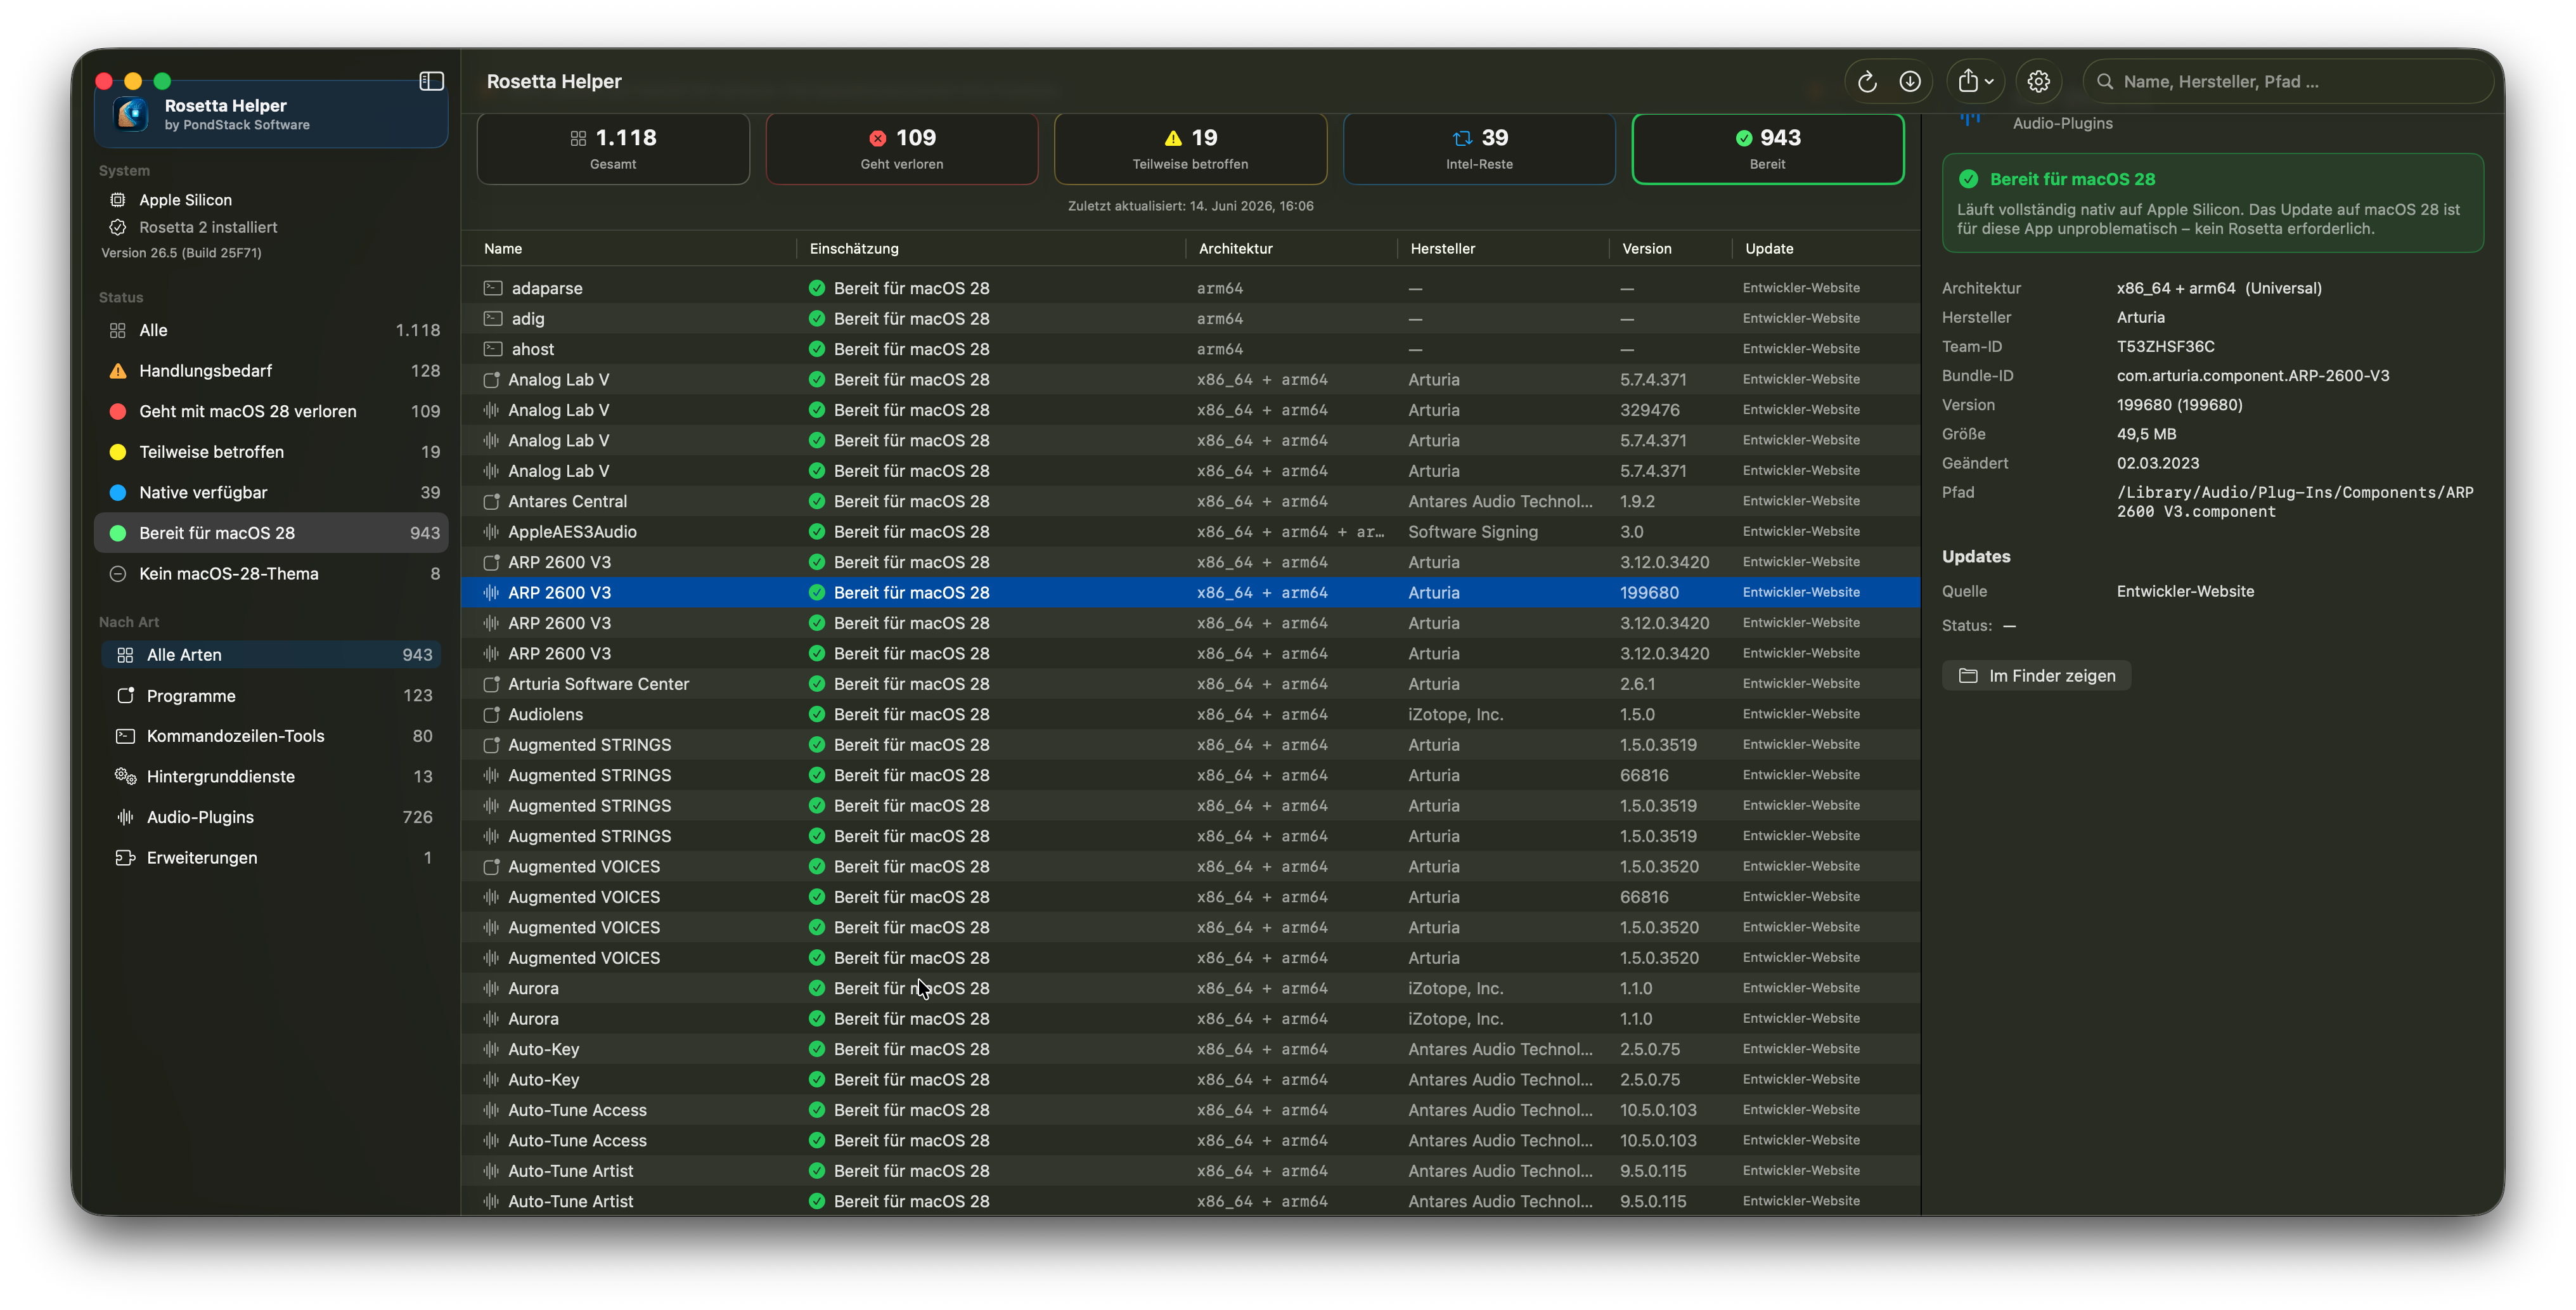Click the plugin icon beside AppleAES3Audio
2576x1310 pixels.
(x=491, y=532)
